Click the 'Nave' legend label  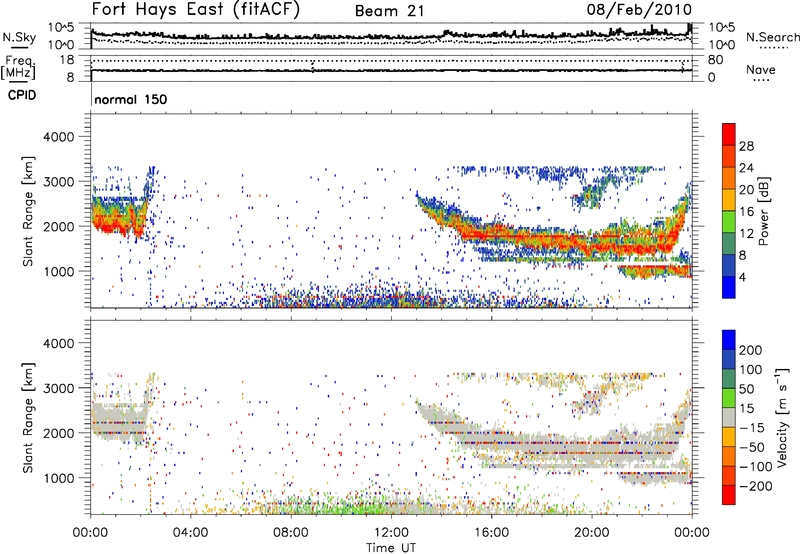pyautogui.click(x=761, y=69)
